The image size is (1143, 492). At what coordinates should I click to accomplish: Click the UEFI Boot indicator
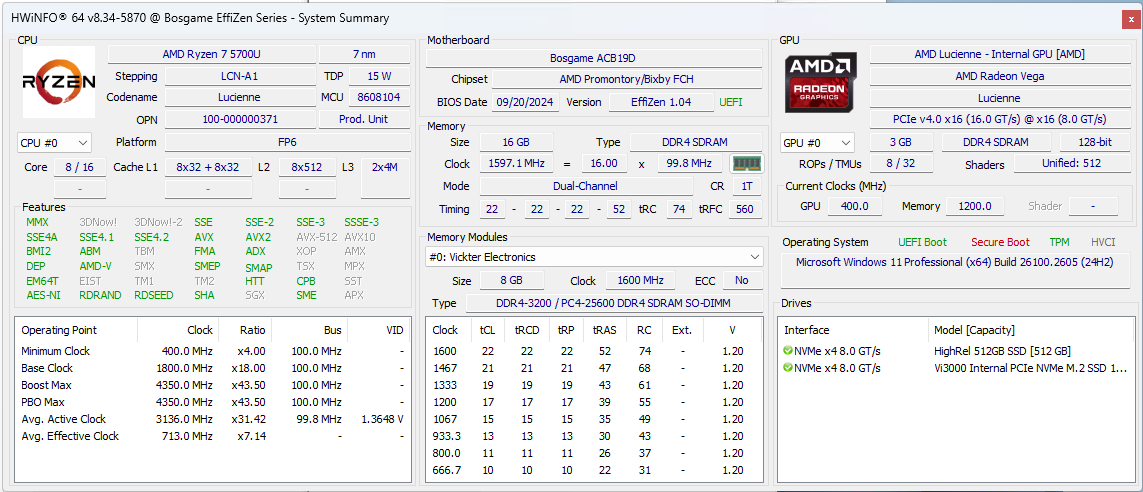click(922, 242)
